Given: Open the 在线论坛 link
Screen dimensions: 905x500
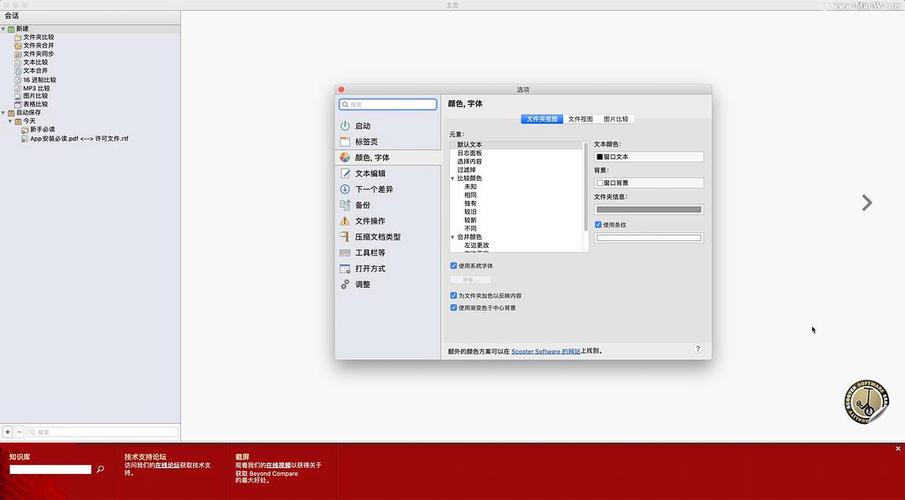Looking at the screenshot, I should [167, 465].
